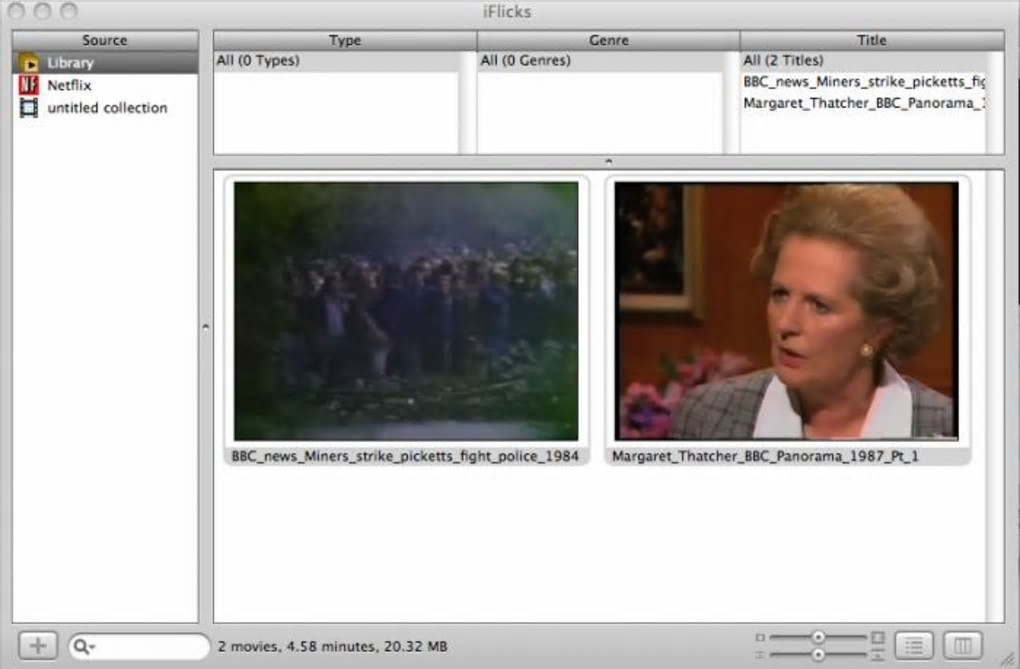
Task: Click the Genre list scrollbar
Action: pyautogui.click(x=731, y=103)
